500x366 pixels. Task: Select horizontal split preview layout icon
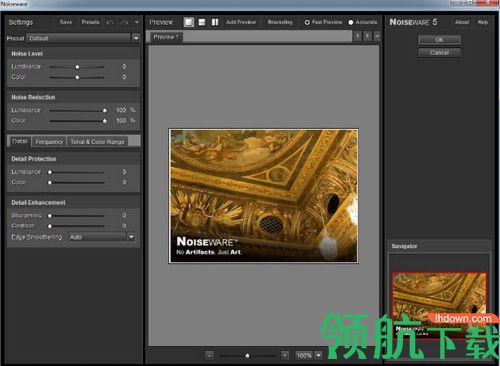[x=202, y=22]
